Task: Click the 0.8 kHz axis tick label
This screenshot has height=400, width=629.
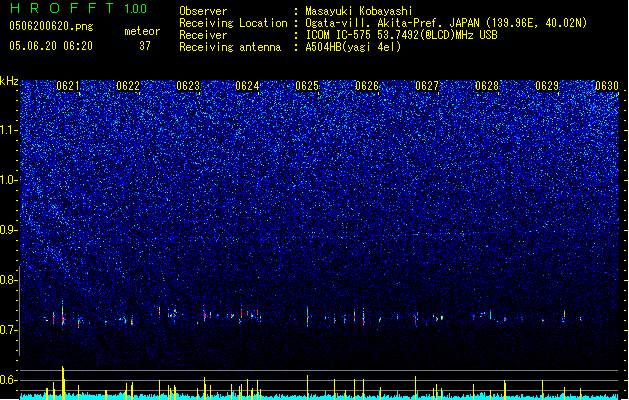Action: pyautogui.click(x=9, y=280)
